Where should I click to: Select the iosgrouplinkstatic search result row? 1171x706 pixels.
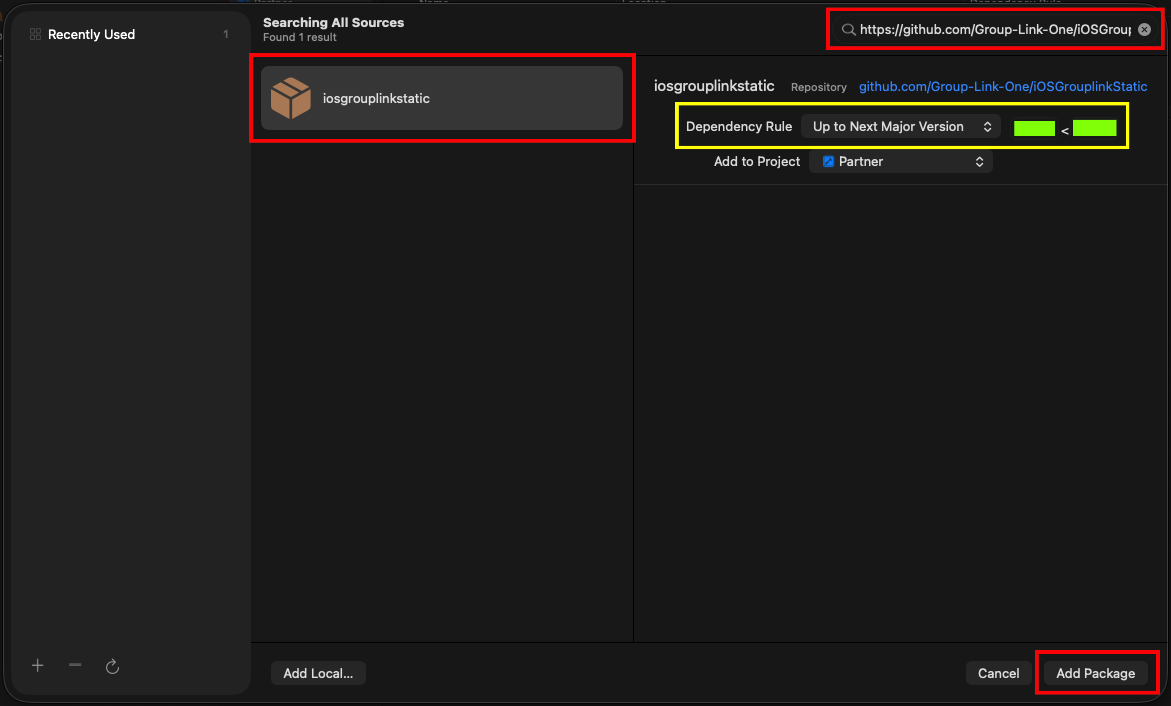(442, 98)
